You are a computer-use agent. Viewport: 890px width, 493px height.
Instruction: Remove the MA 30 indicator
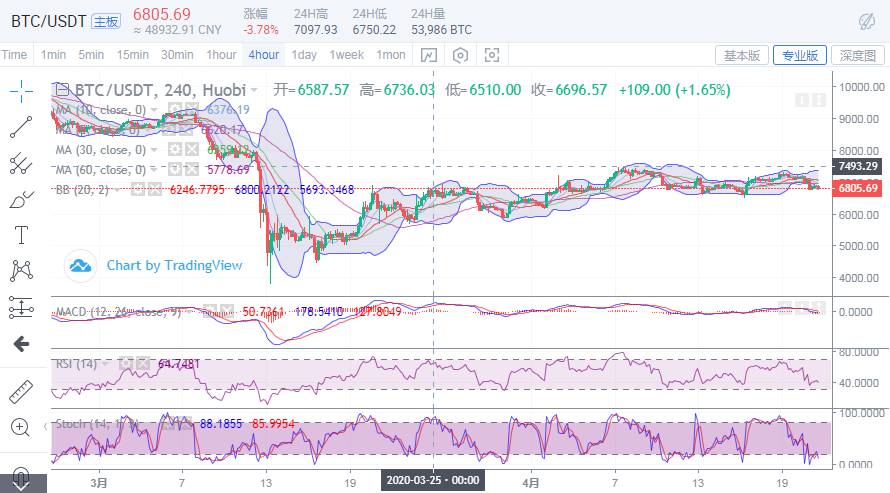pos(192,150)
